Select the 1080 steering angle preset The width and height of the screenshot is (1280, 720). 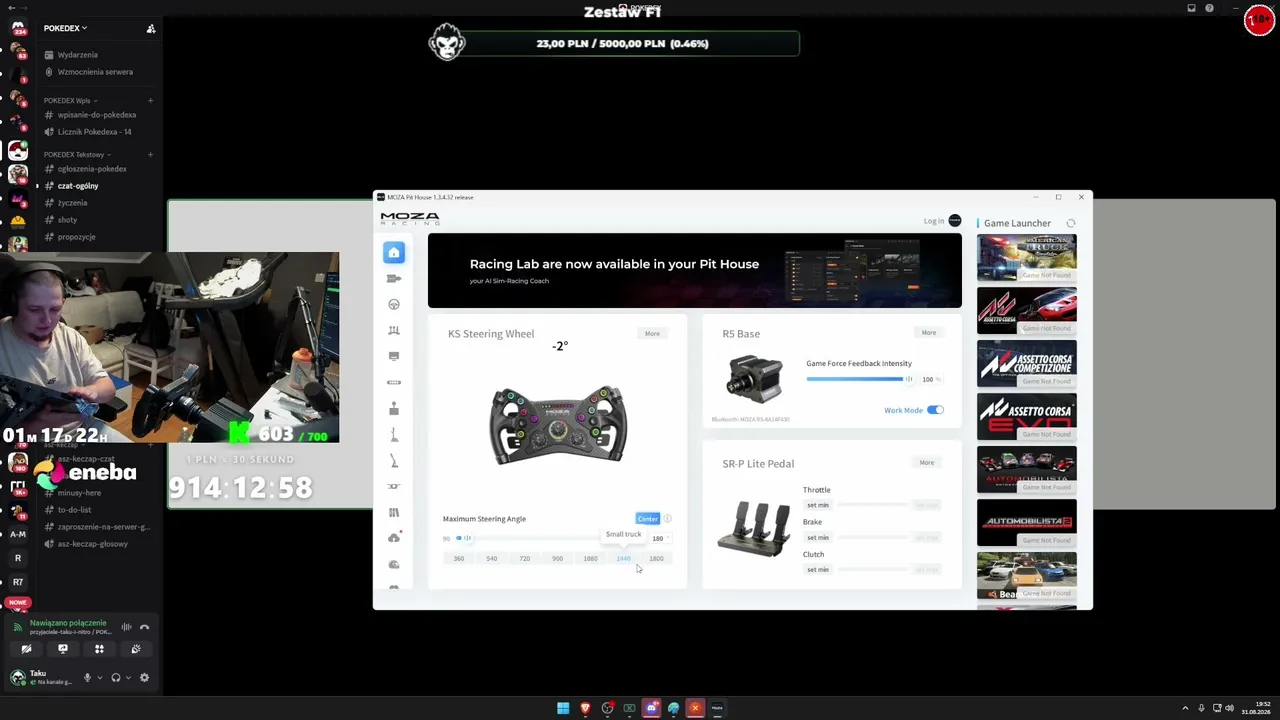coord(590,558)
